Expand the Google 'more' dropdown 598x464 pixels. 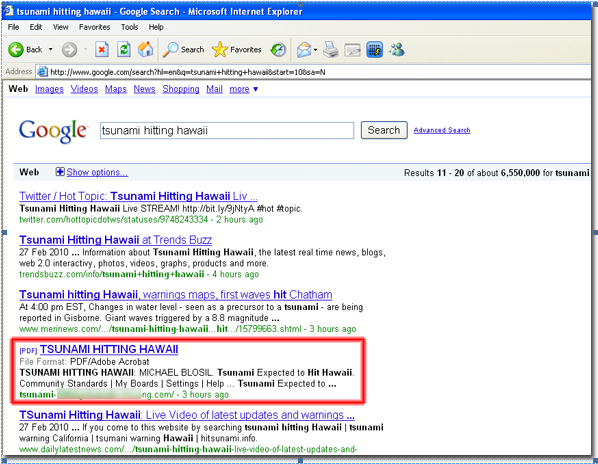(x=243, y=89)
